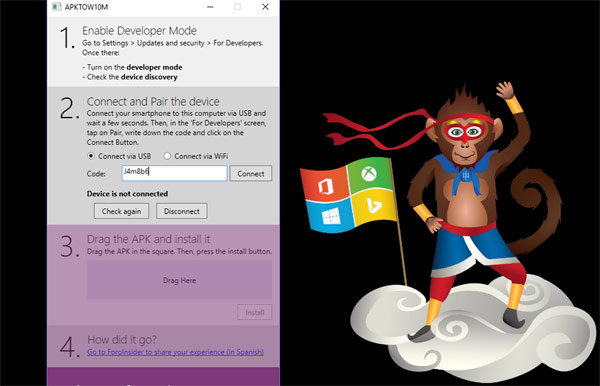Click the Windows logo on the flag
Screen dimensions: 600x386
tap(331, 217)
